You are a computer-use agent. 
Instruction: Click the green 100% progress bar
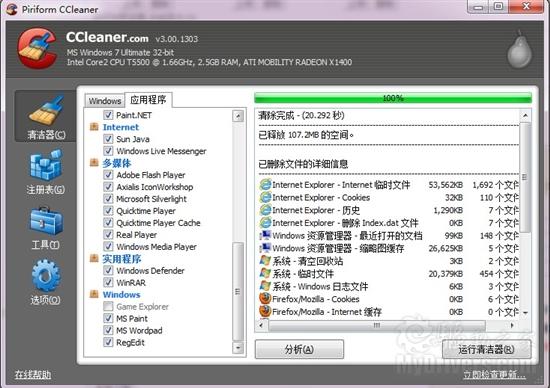(393, 98)
